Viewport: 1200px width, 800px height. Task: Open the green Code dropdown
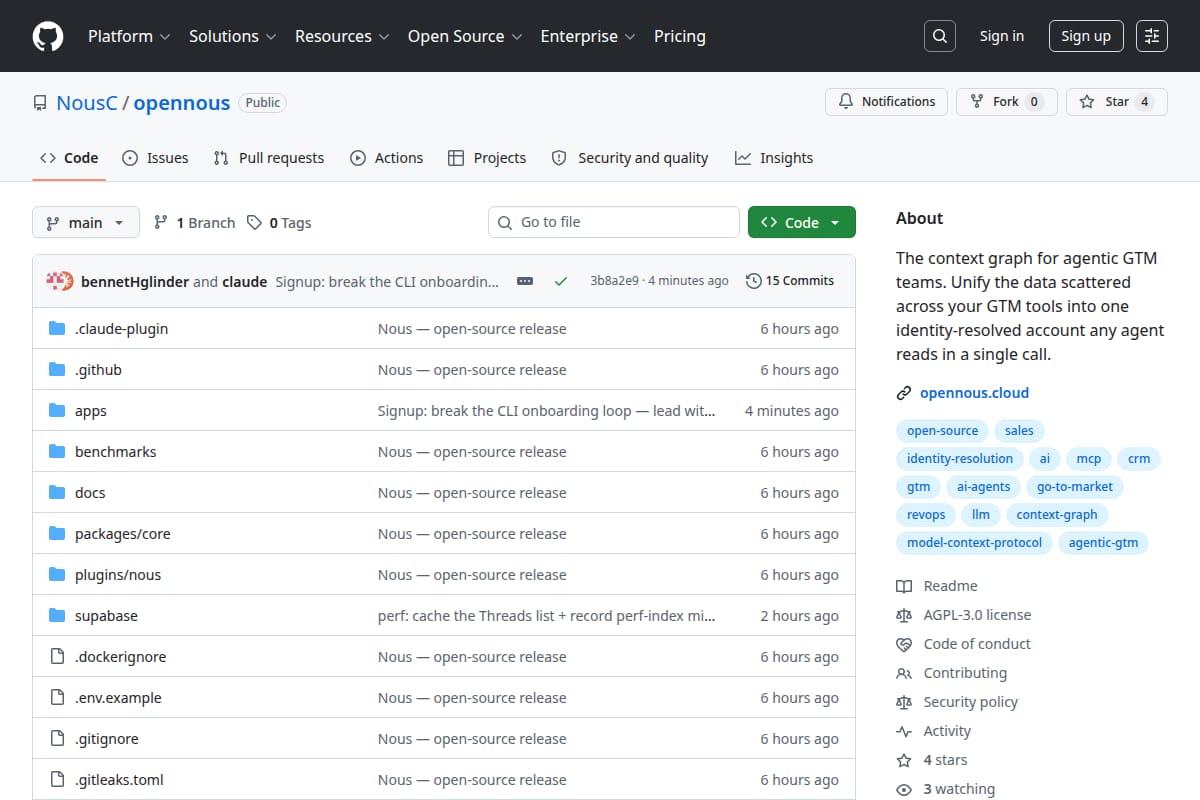point(802,223)
